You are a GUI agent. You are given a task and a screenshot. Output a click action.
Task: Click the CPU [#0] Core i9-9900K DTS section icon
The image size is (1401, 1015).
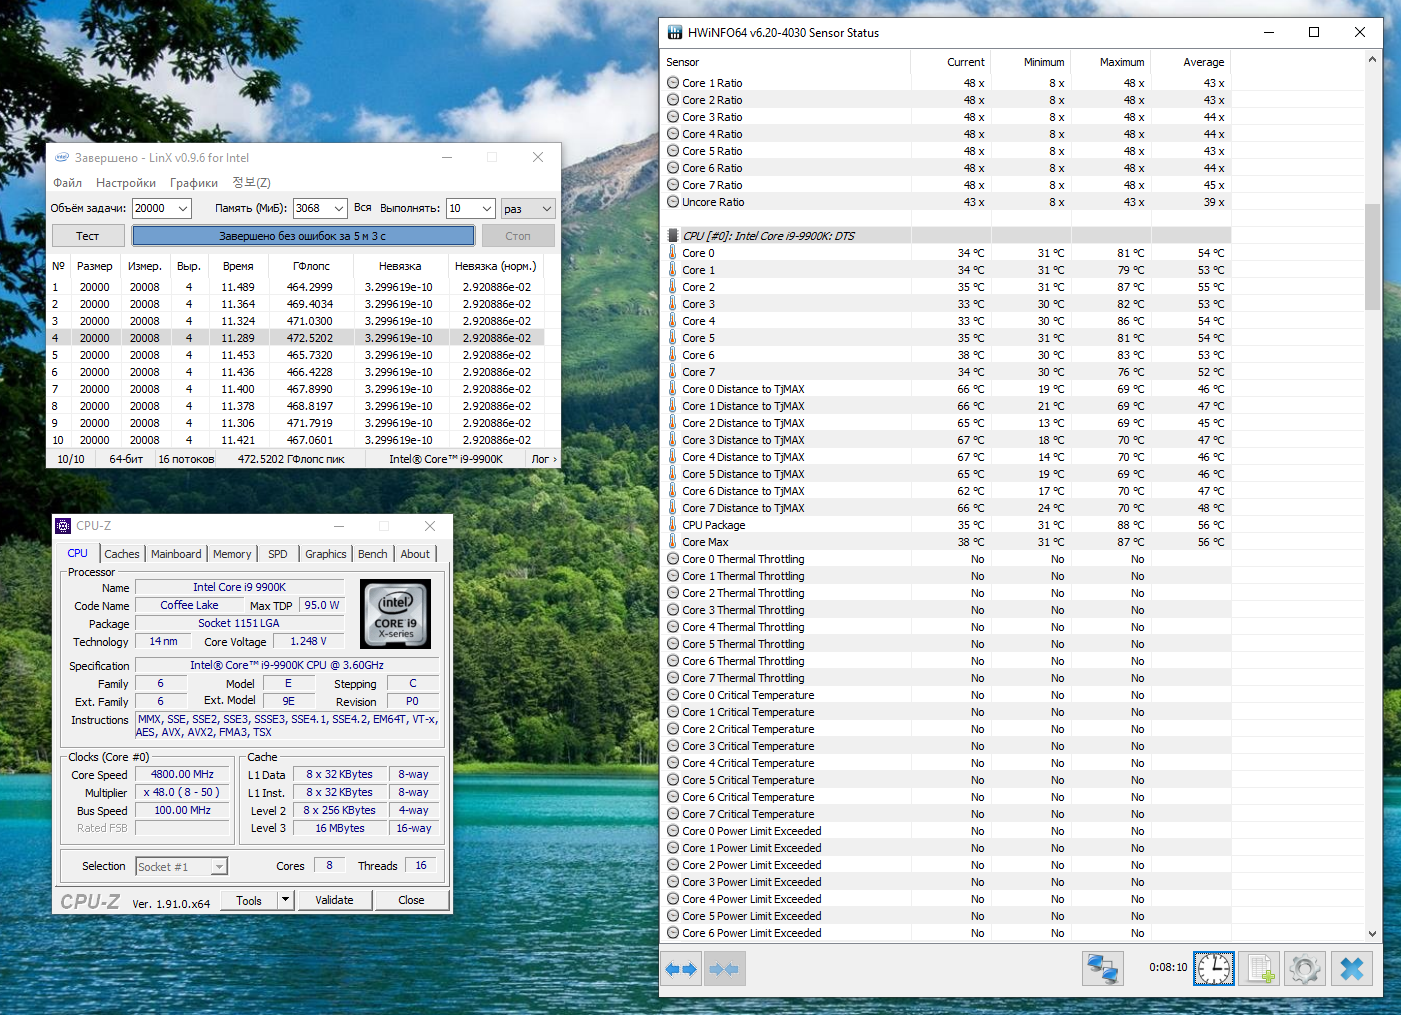pyautogui.click(x=673, y=236)
